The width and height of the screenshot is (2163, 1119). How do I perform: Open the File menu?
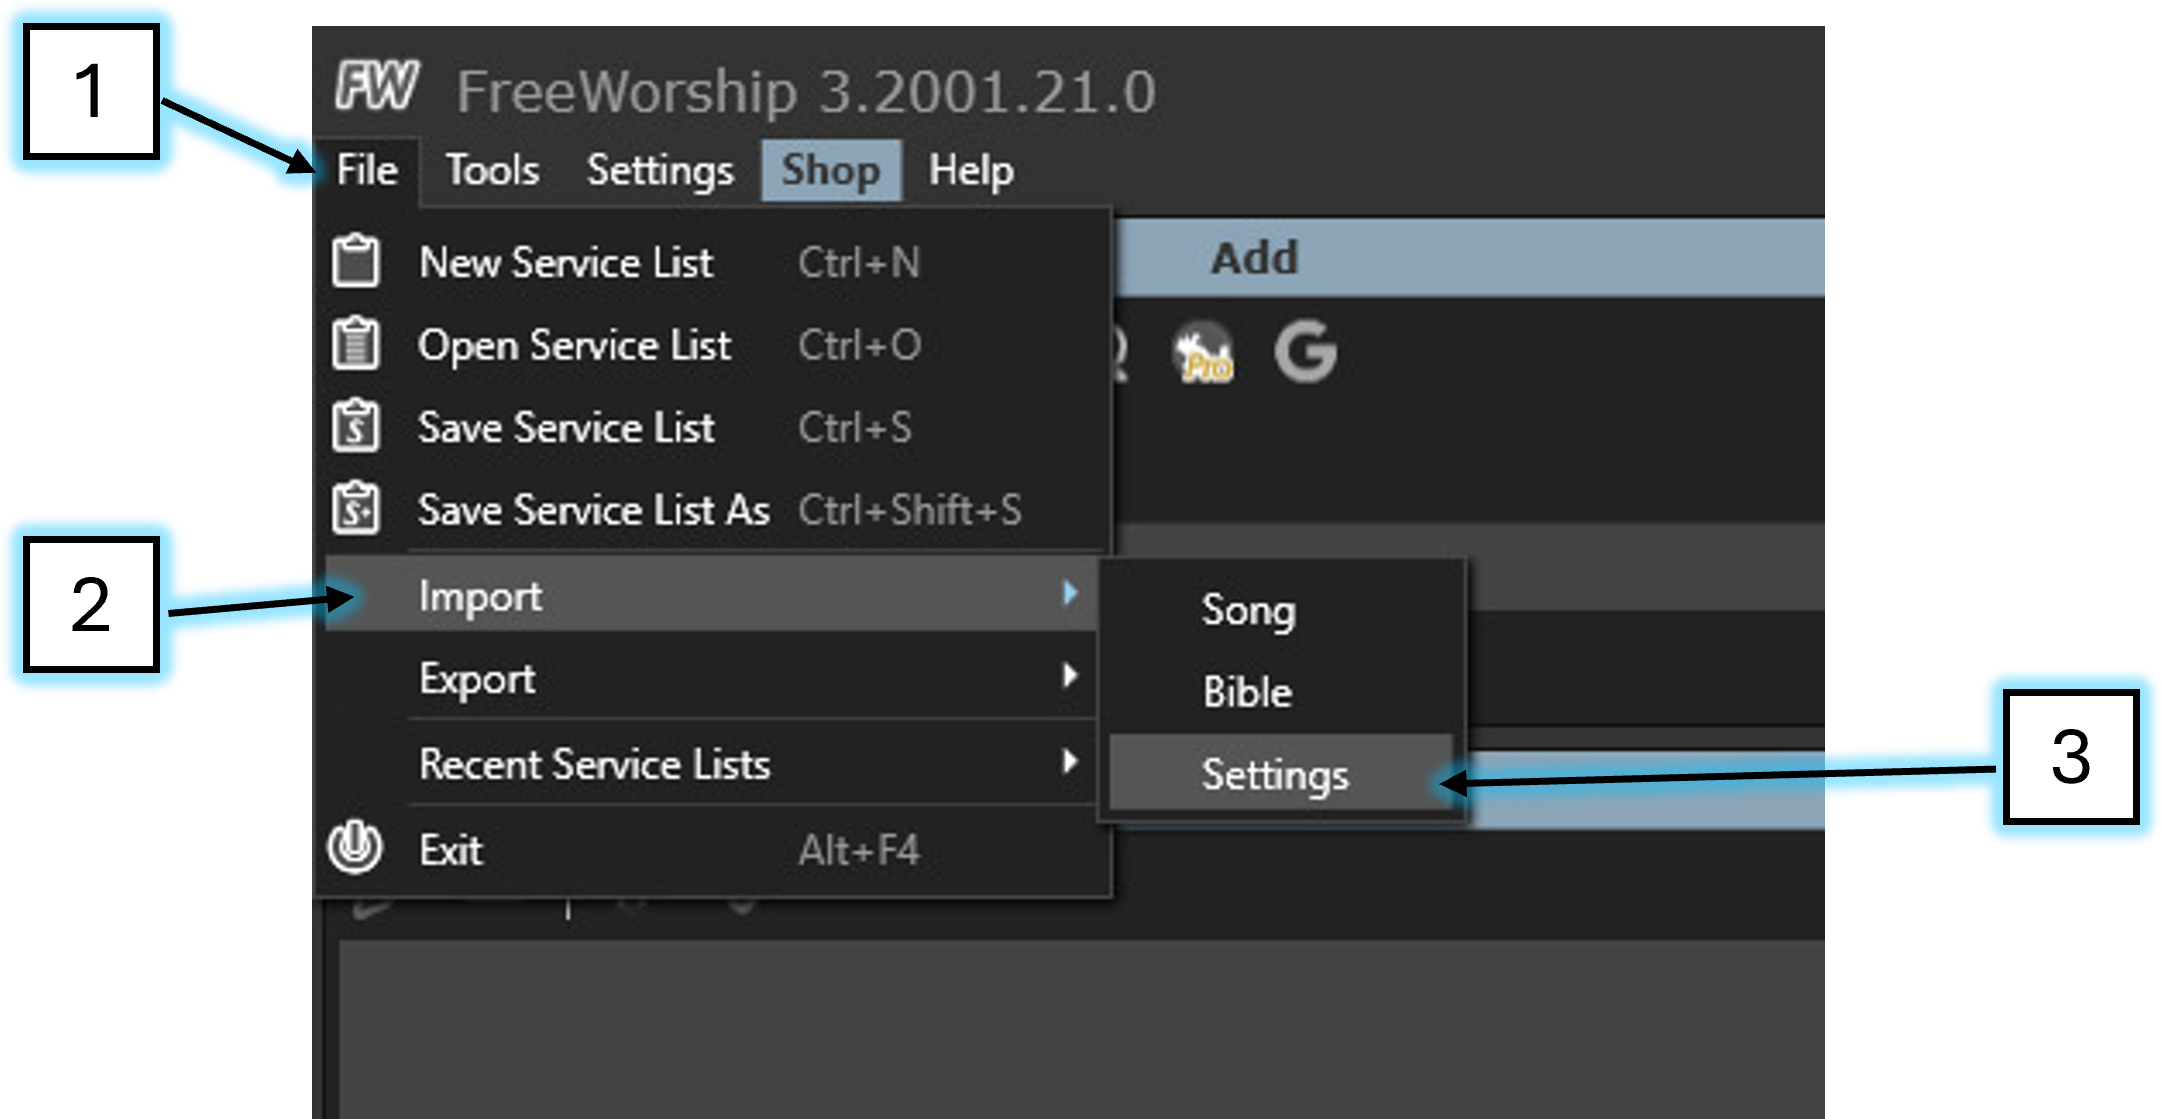pos(367,170)
